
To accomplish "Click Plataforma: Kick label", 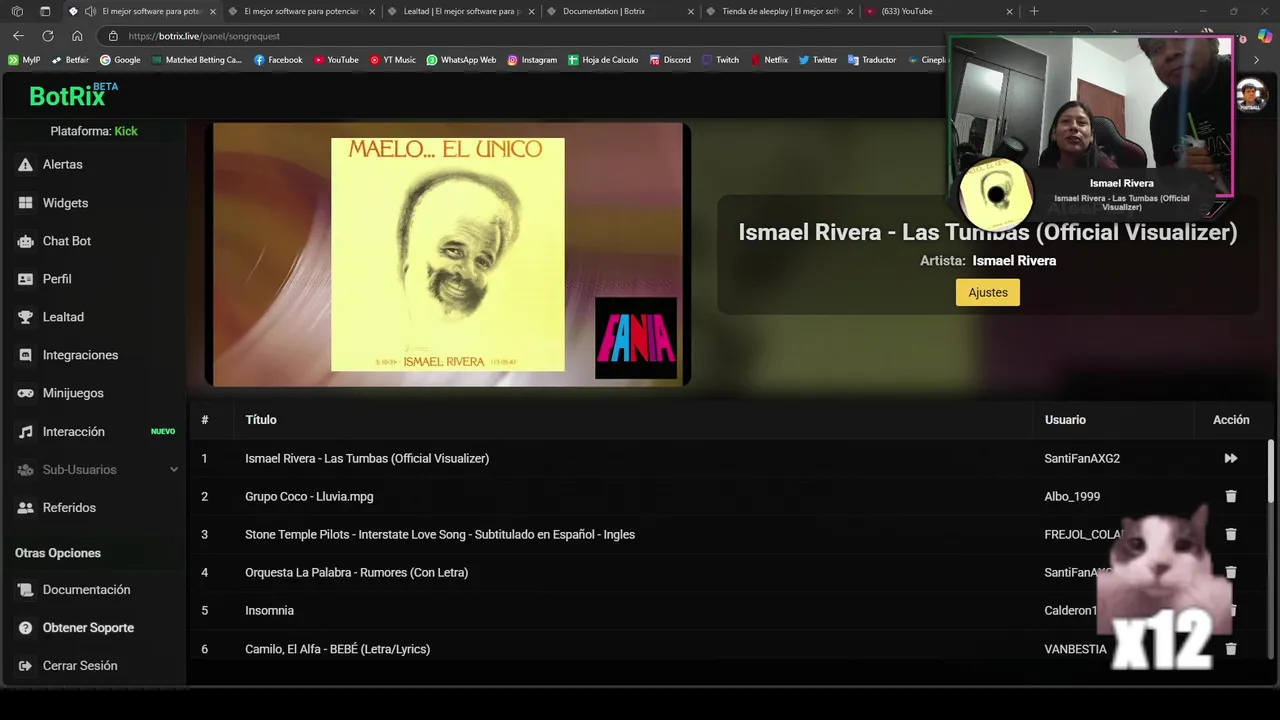I will (x=94, y=131).
